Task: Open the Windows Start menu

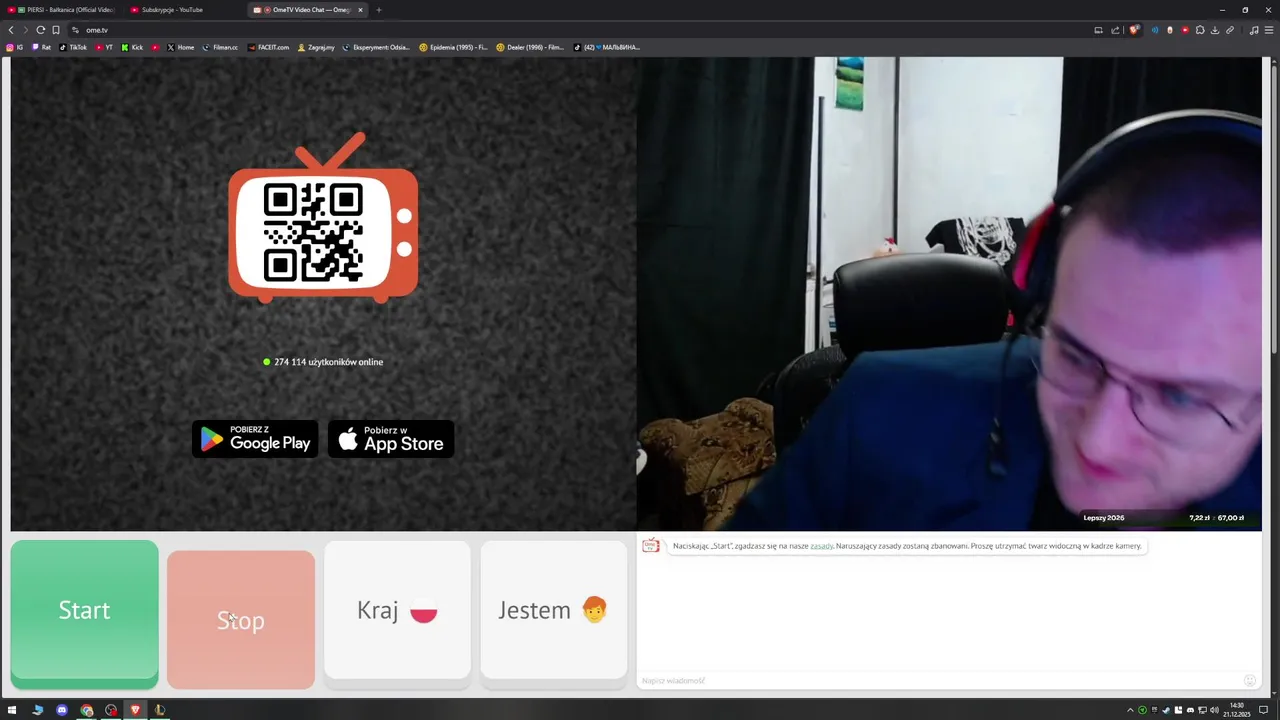Action: 13,710
